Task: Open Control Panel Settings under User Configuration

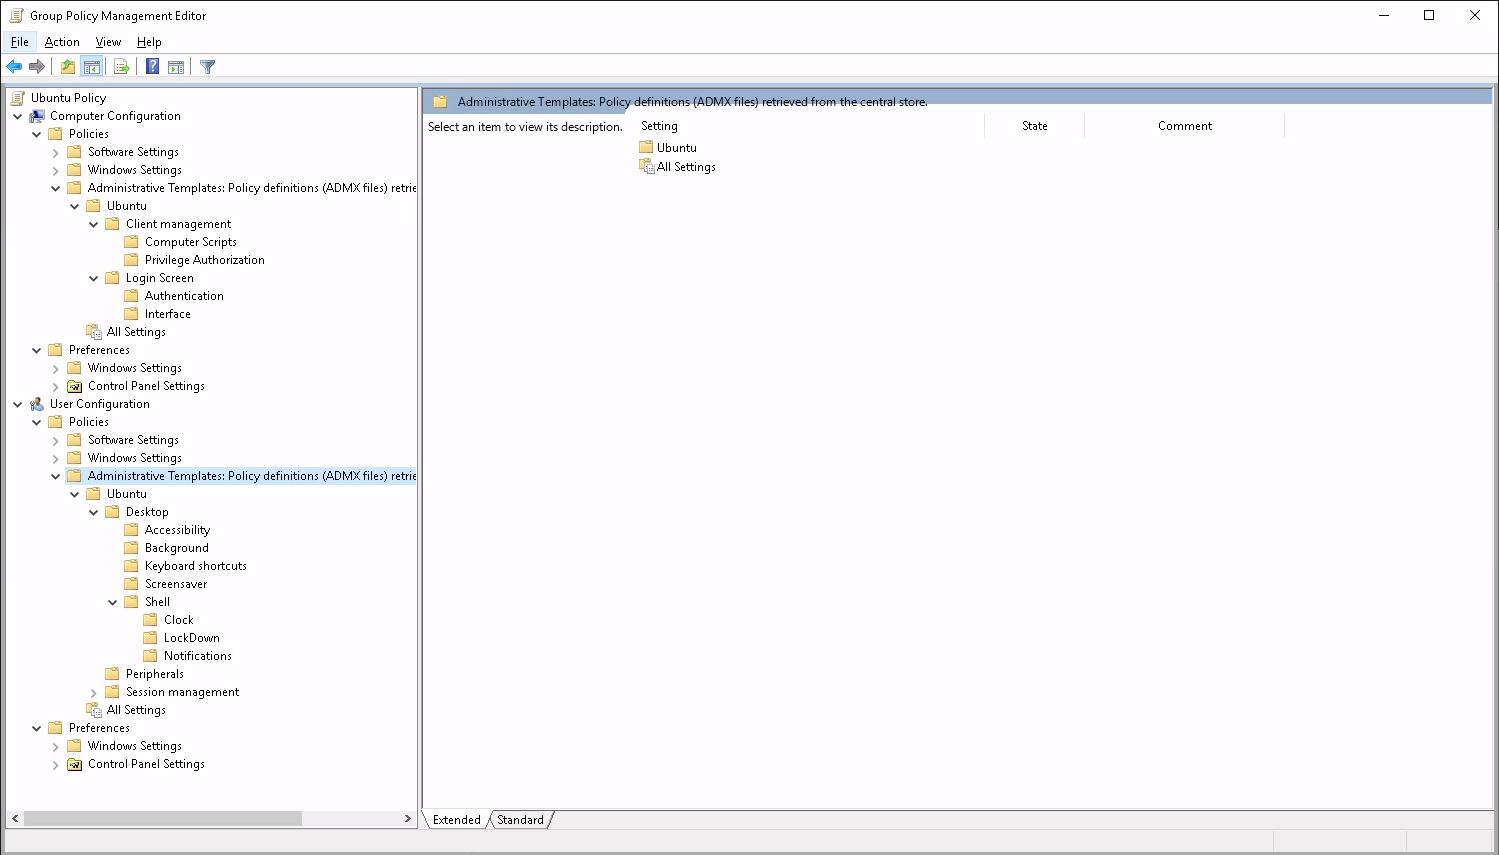Action: point(146,764)
